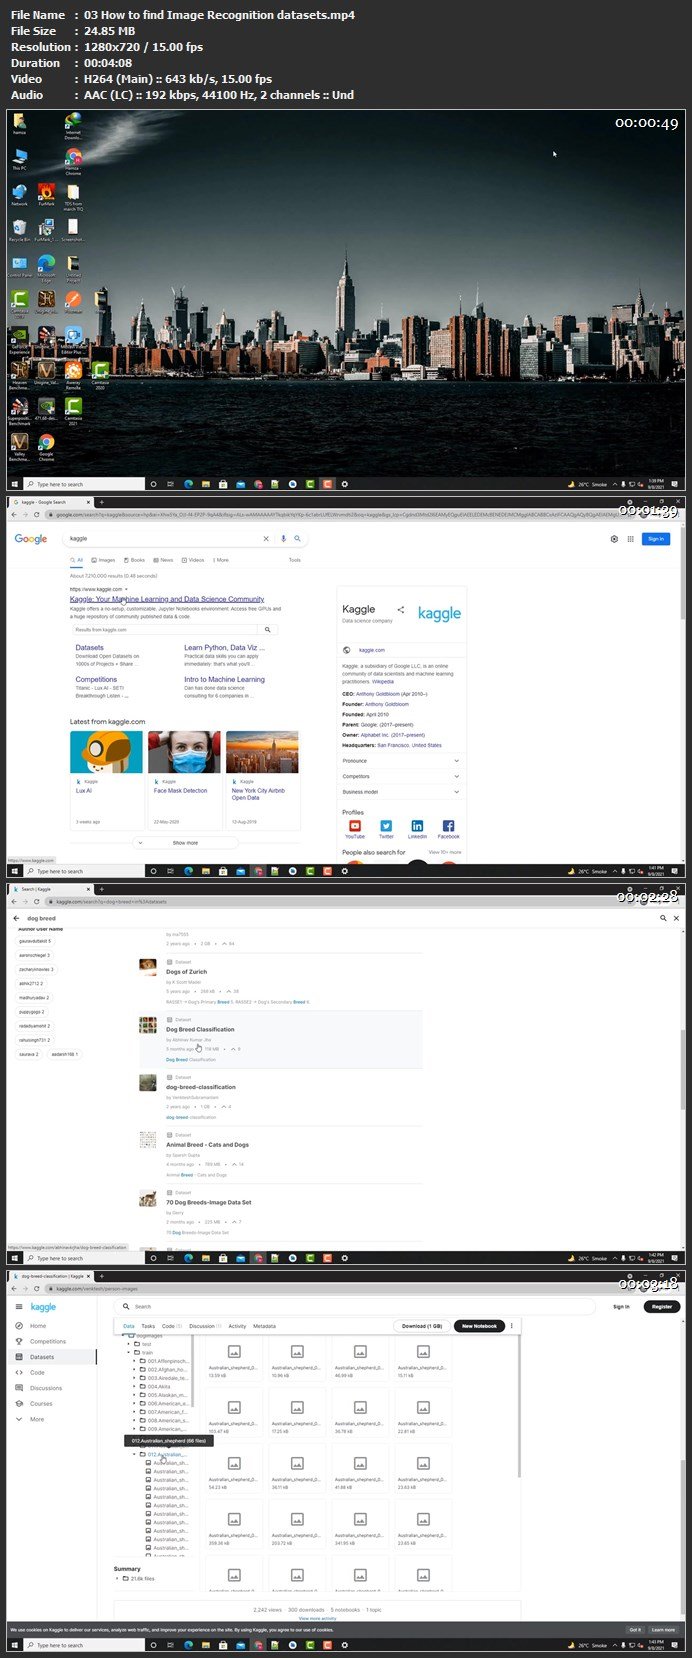Launch the Microsoft Edge desktop shortcut

click(46, 267)
